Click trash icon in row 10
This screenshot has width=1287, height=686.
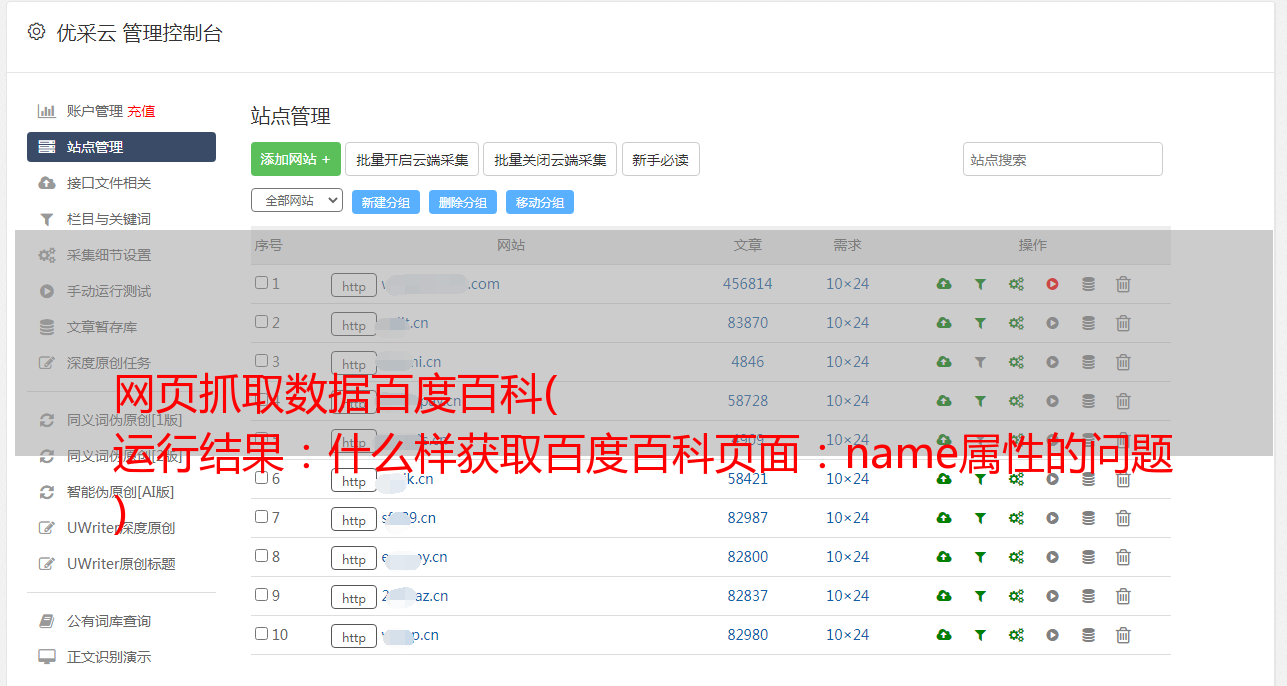[x=1123, y=635]
